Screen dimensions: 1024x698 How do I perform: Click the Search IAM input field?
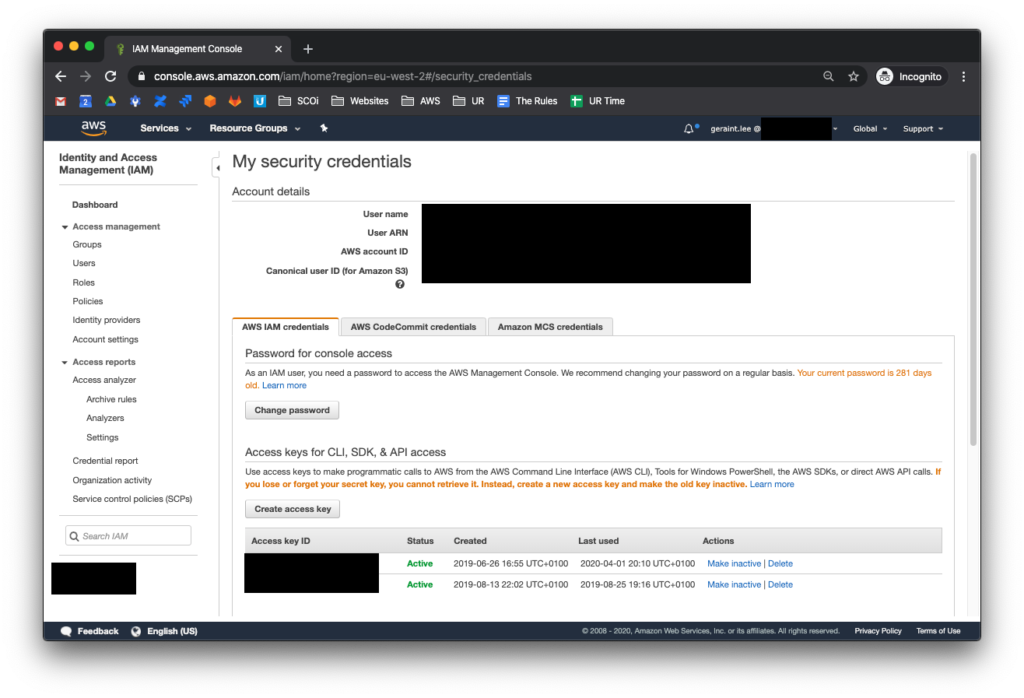pos(128,536)
